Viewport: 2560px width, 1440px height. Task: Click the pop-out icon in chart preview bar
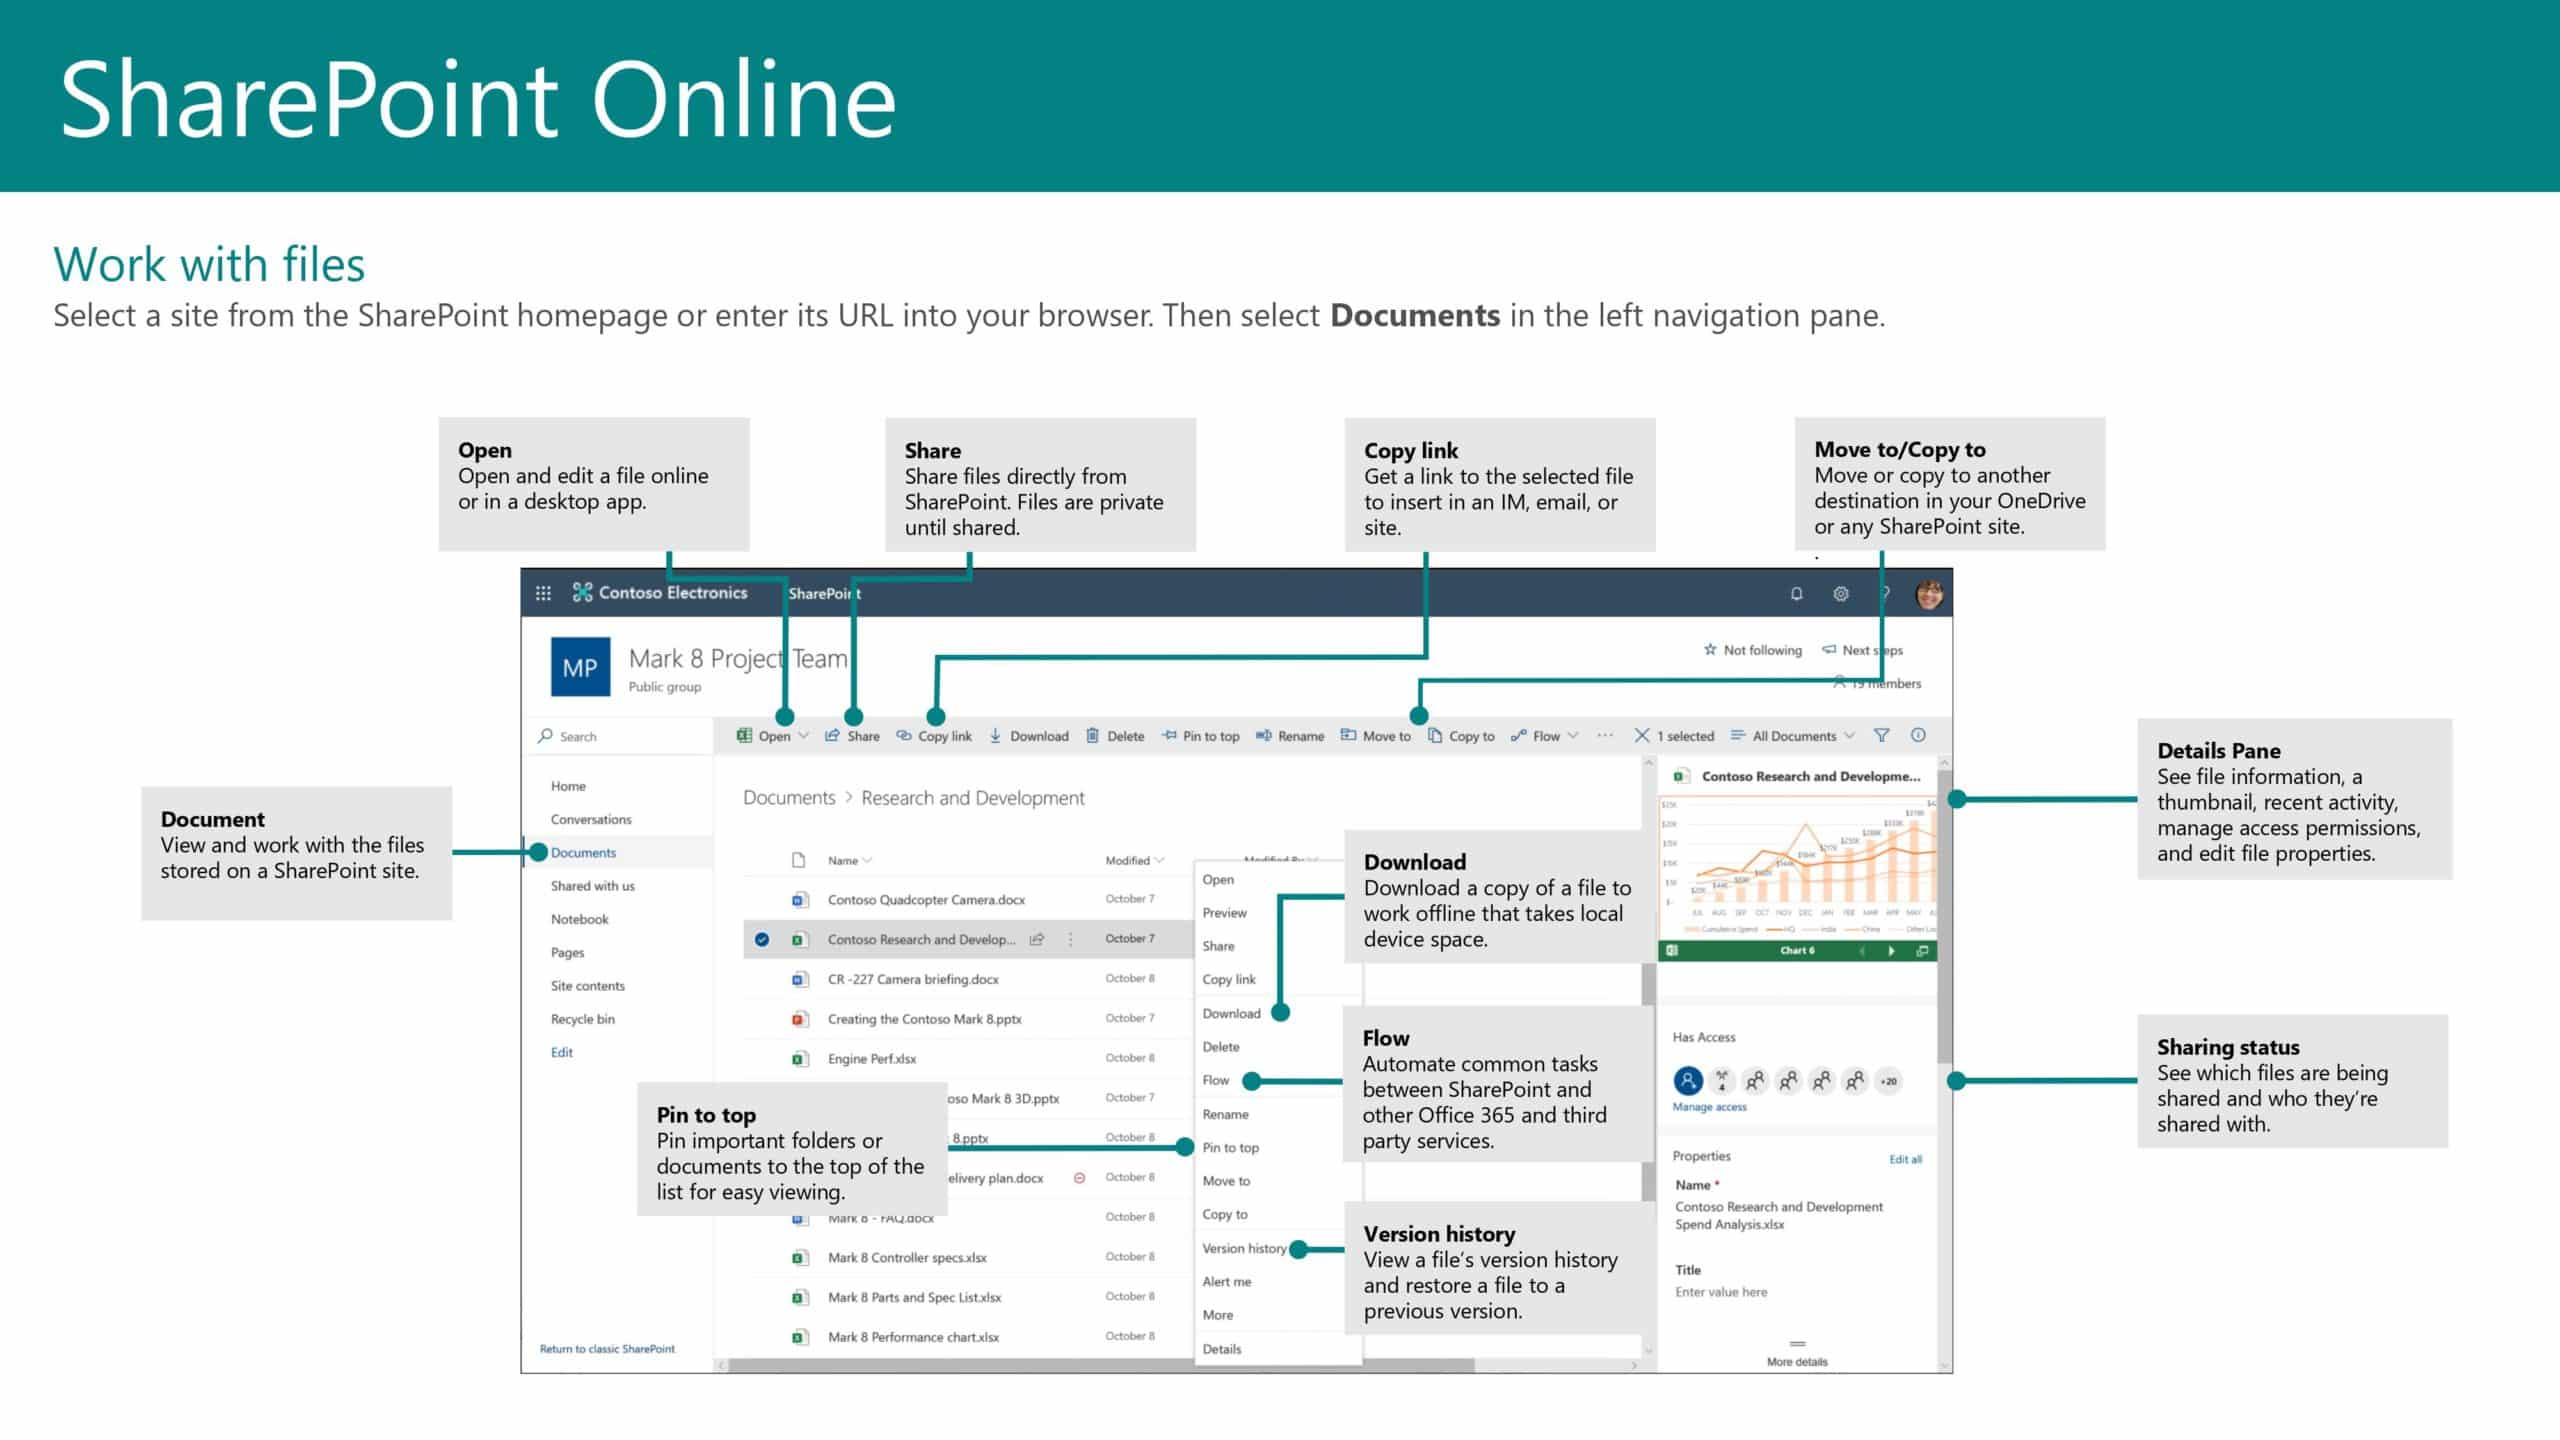1921,951
